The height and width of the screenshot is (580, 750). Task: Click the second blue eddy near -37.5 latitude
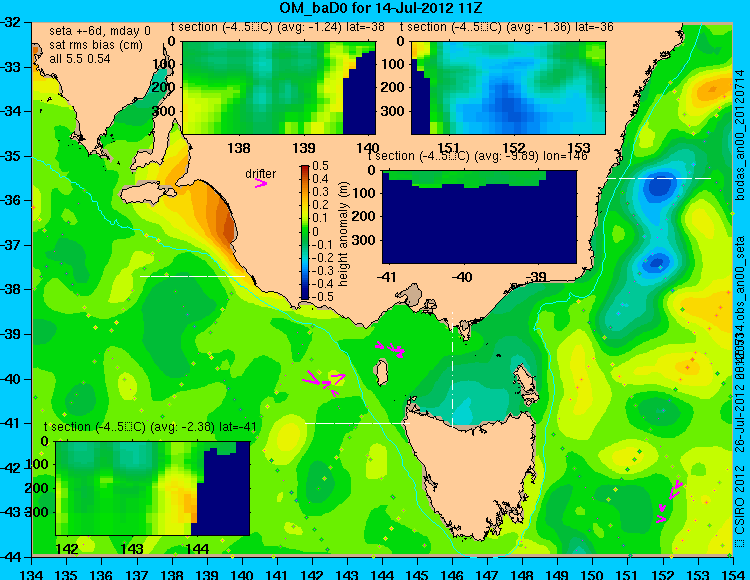click(657, 262)
